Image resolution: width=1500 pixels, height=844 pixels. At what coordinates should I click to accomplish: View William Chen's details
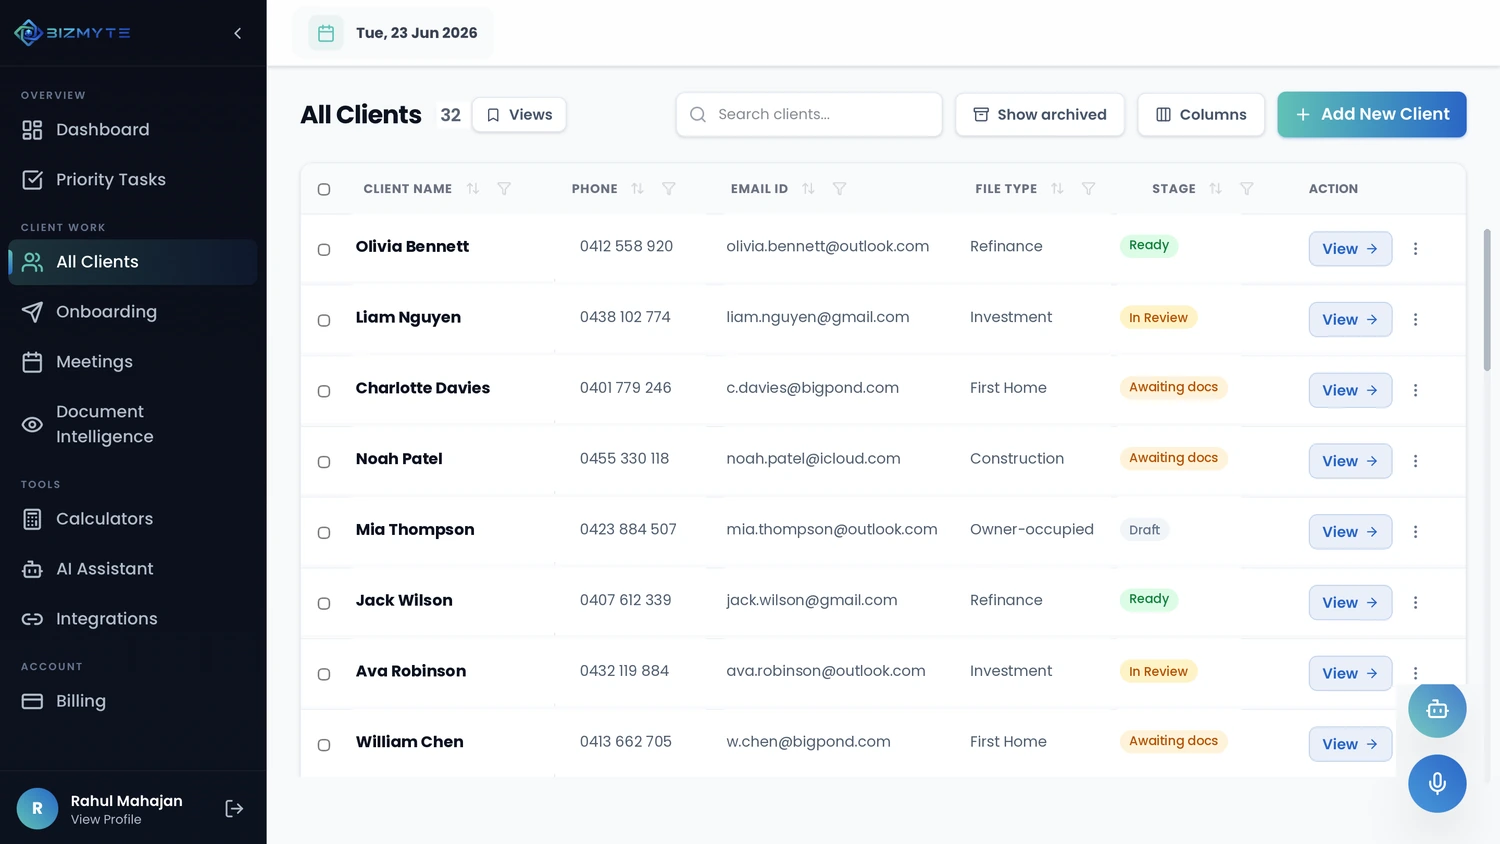click(1350, 744)
